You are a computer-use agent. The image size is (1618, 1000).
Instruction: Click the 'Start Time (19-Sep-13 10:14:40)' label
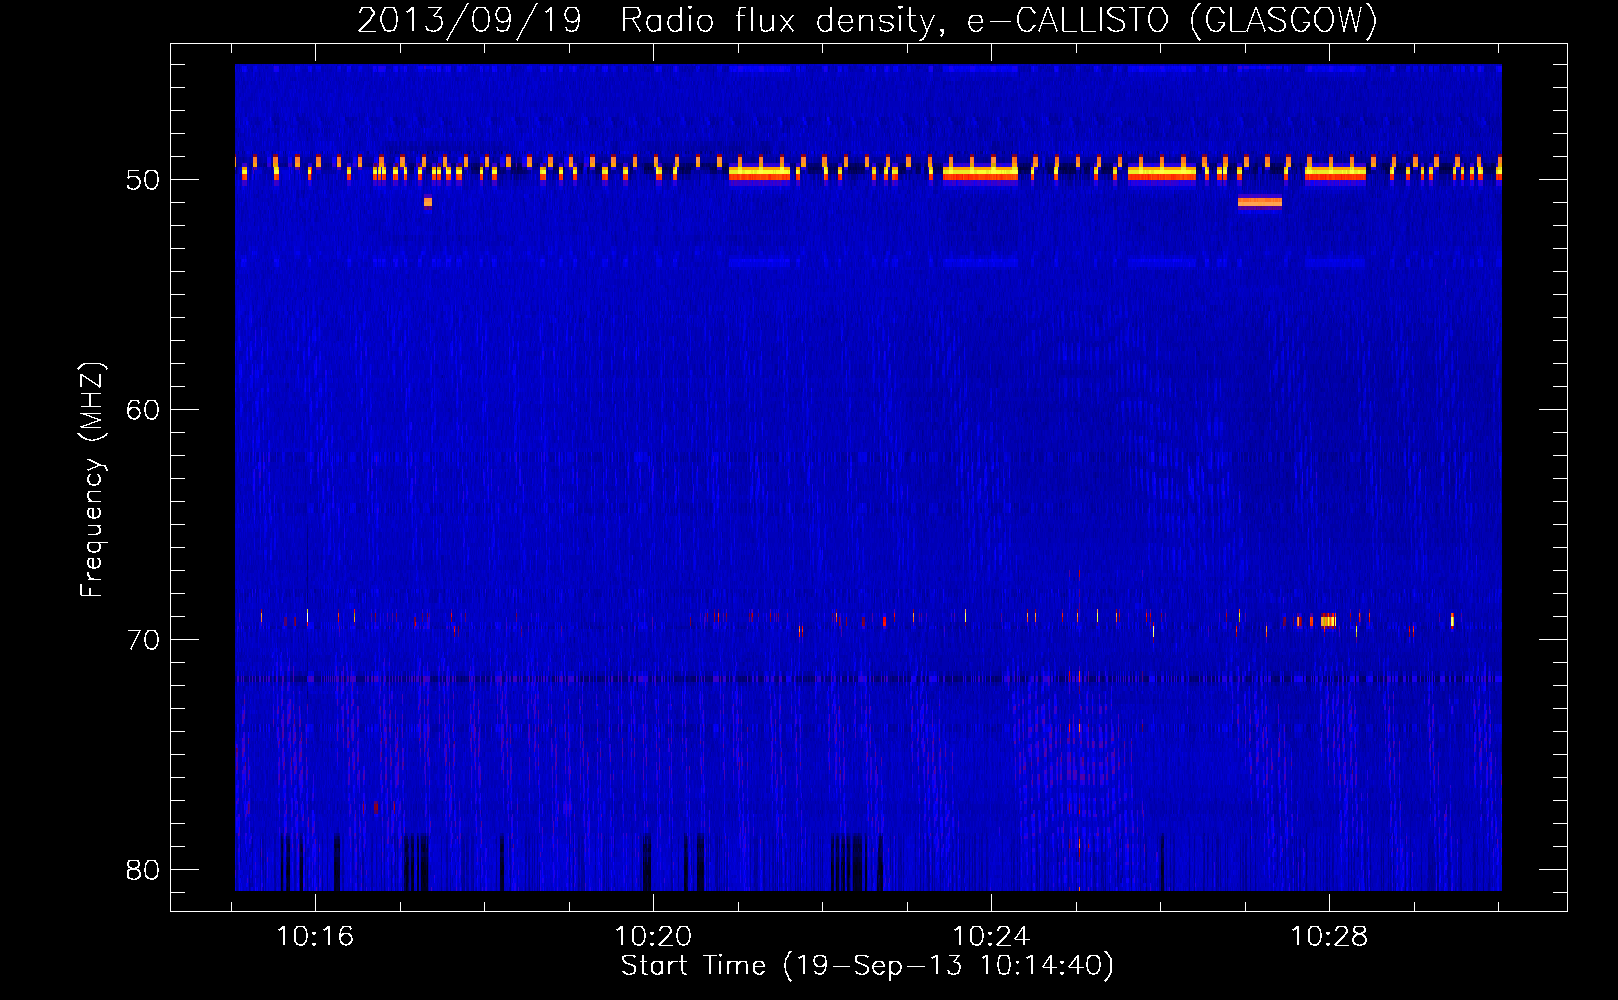867,966
